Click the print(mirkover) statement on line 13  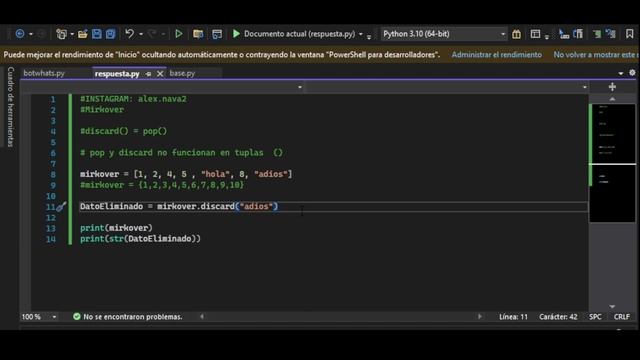pyautogui.click(x=116, y=228)
